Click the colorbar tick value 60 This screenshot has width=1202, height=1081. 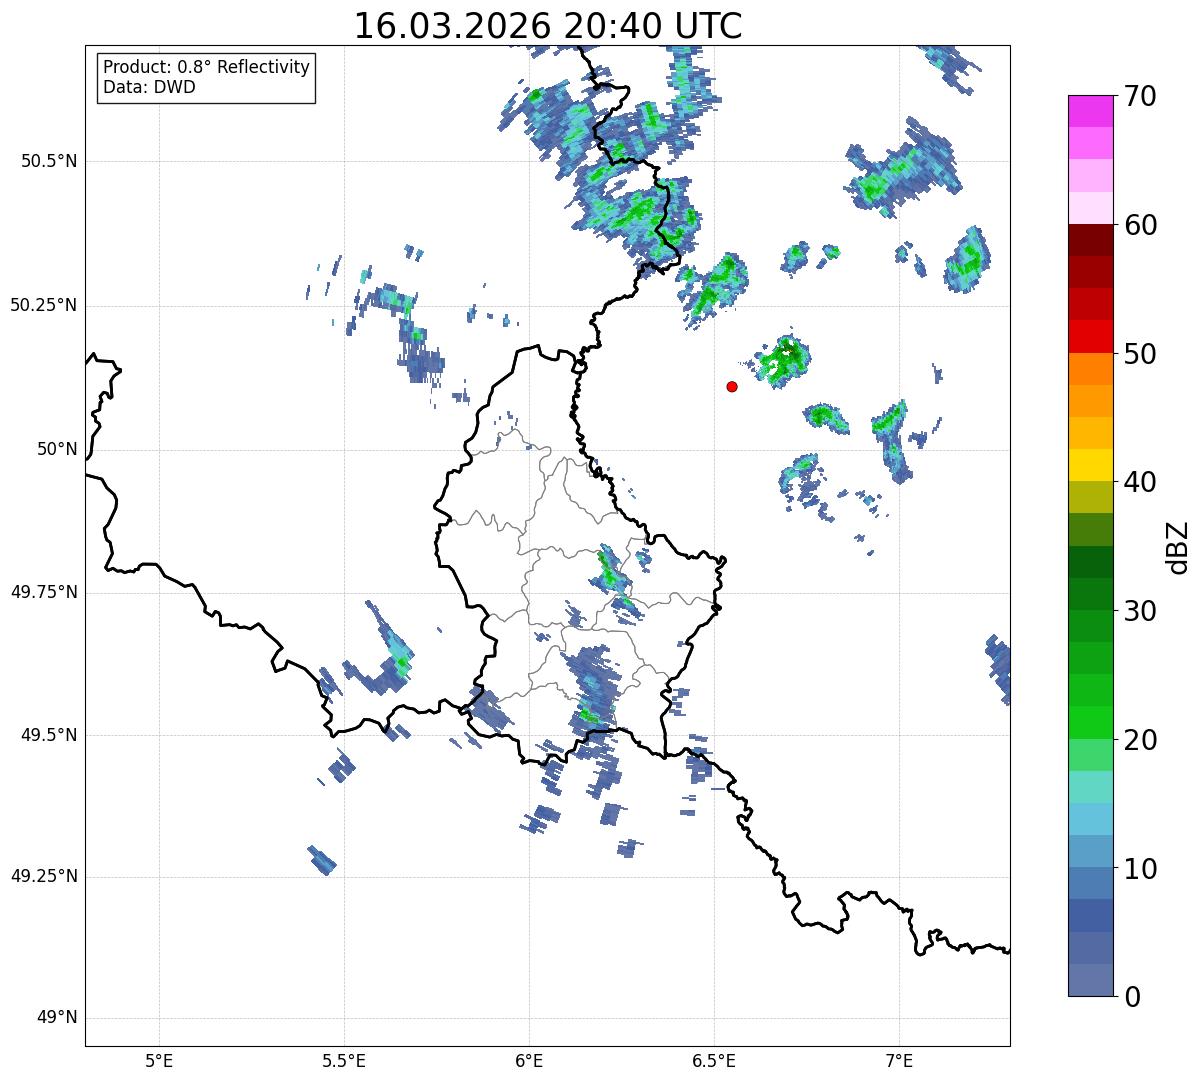click(x=1140, y=225)
